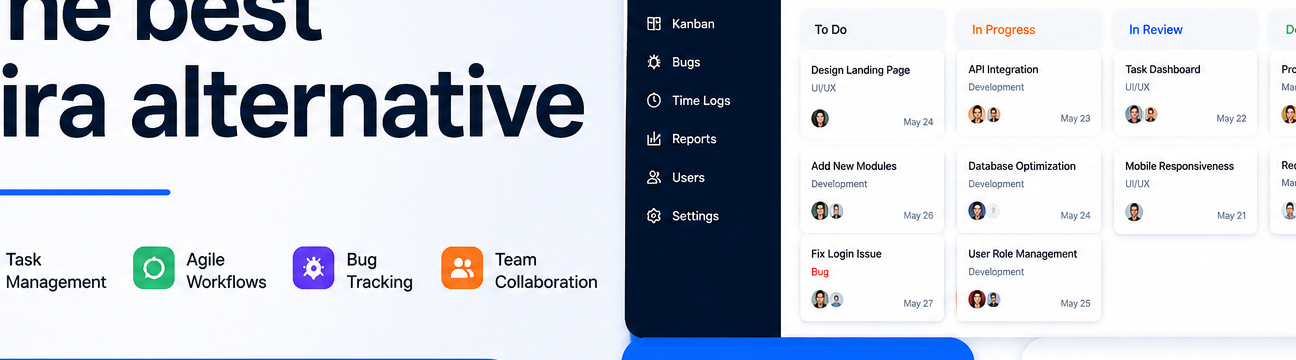Click the May 26 date on Add New Modules
The image size is (1296, 360).
point(918,215)
